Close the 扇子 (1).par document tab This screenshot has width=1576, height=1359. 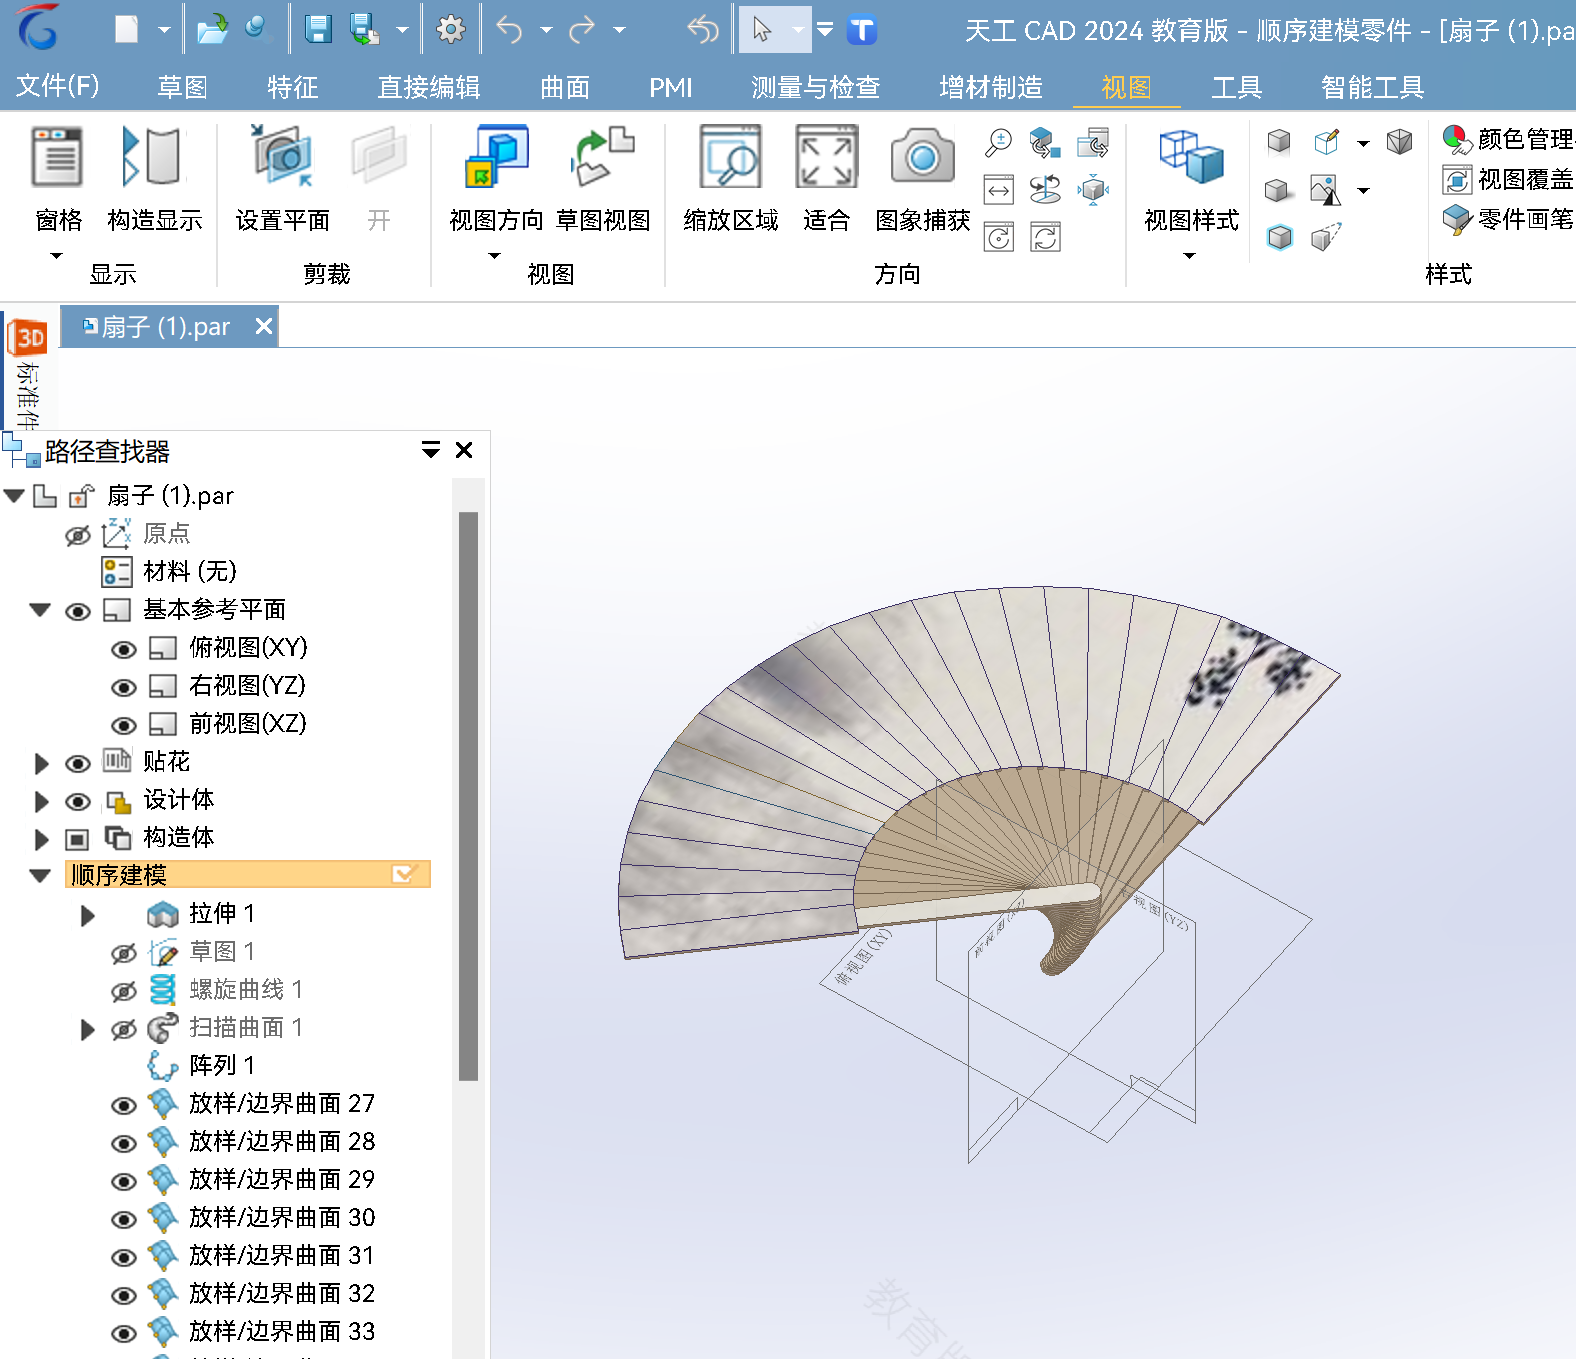(x=263, y=326)
